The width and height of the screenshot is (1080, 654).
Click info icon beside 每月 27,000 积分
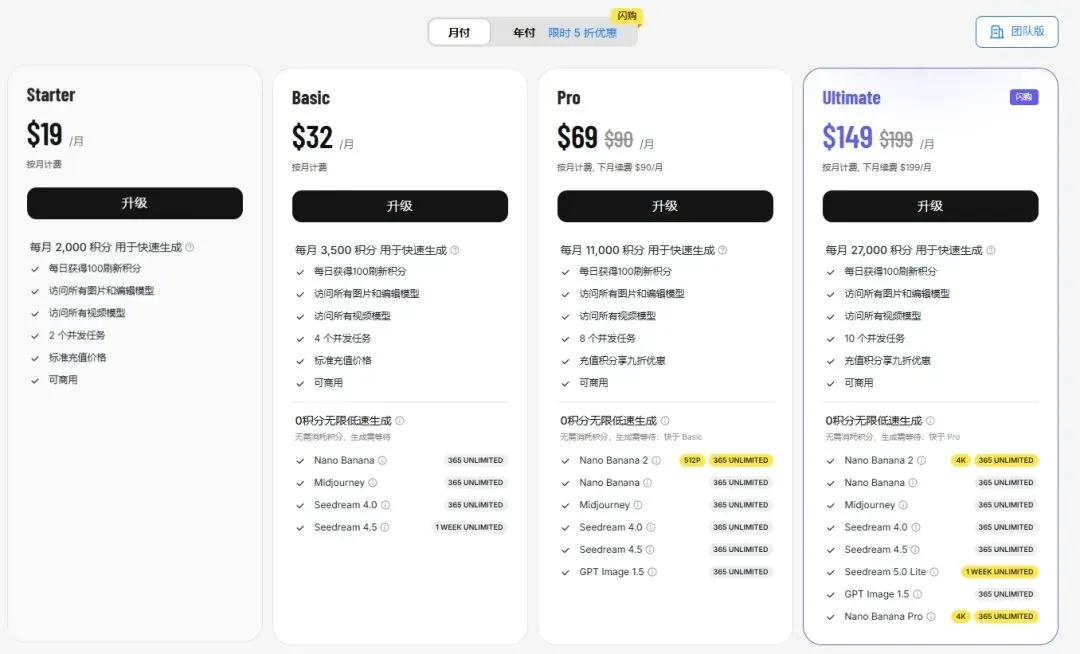(x=990, y=250)
